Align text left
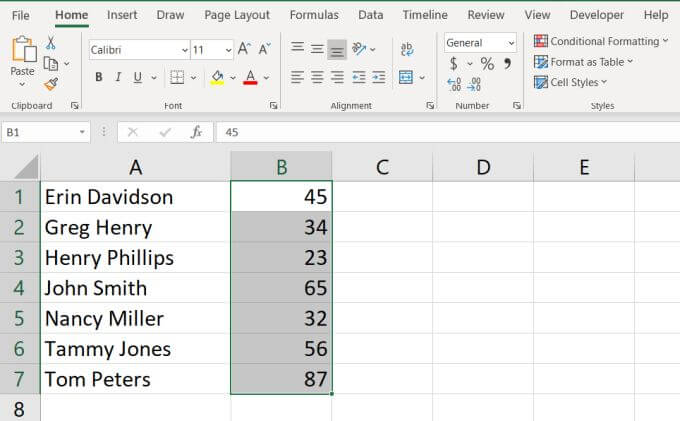 [x=298, y=77]
